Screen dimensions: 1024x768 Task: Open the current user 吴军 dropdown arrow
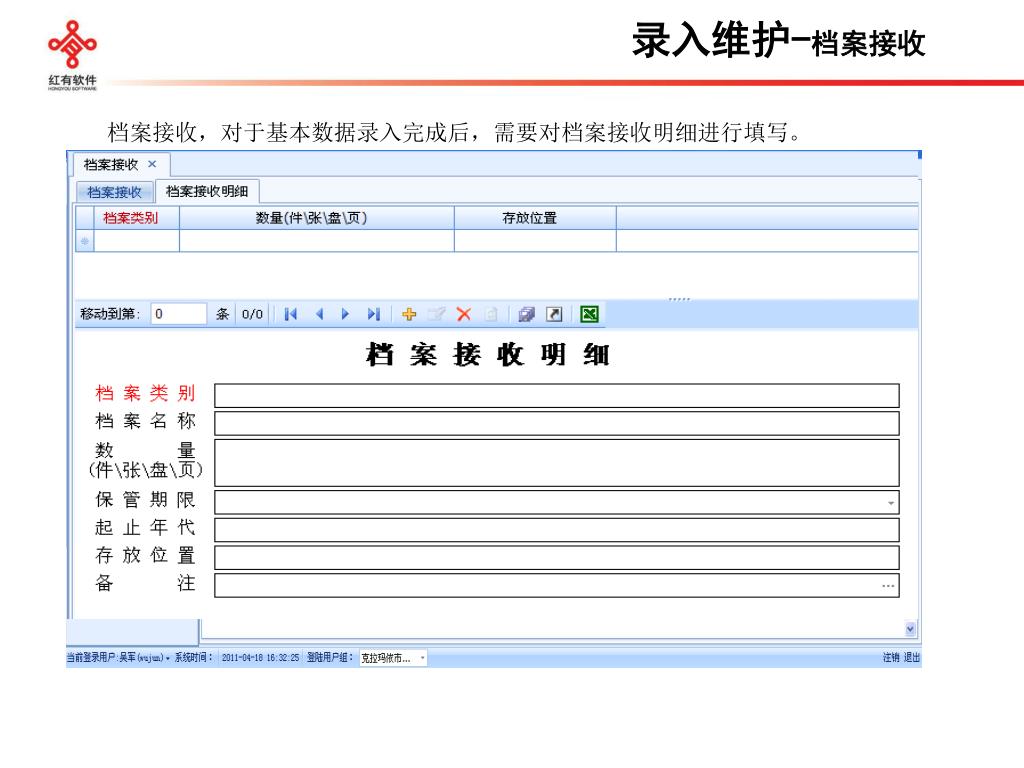[x=168, y=658]
